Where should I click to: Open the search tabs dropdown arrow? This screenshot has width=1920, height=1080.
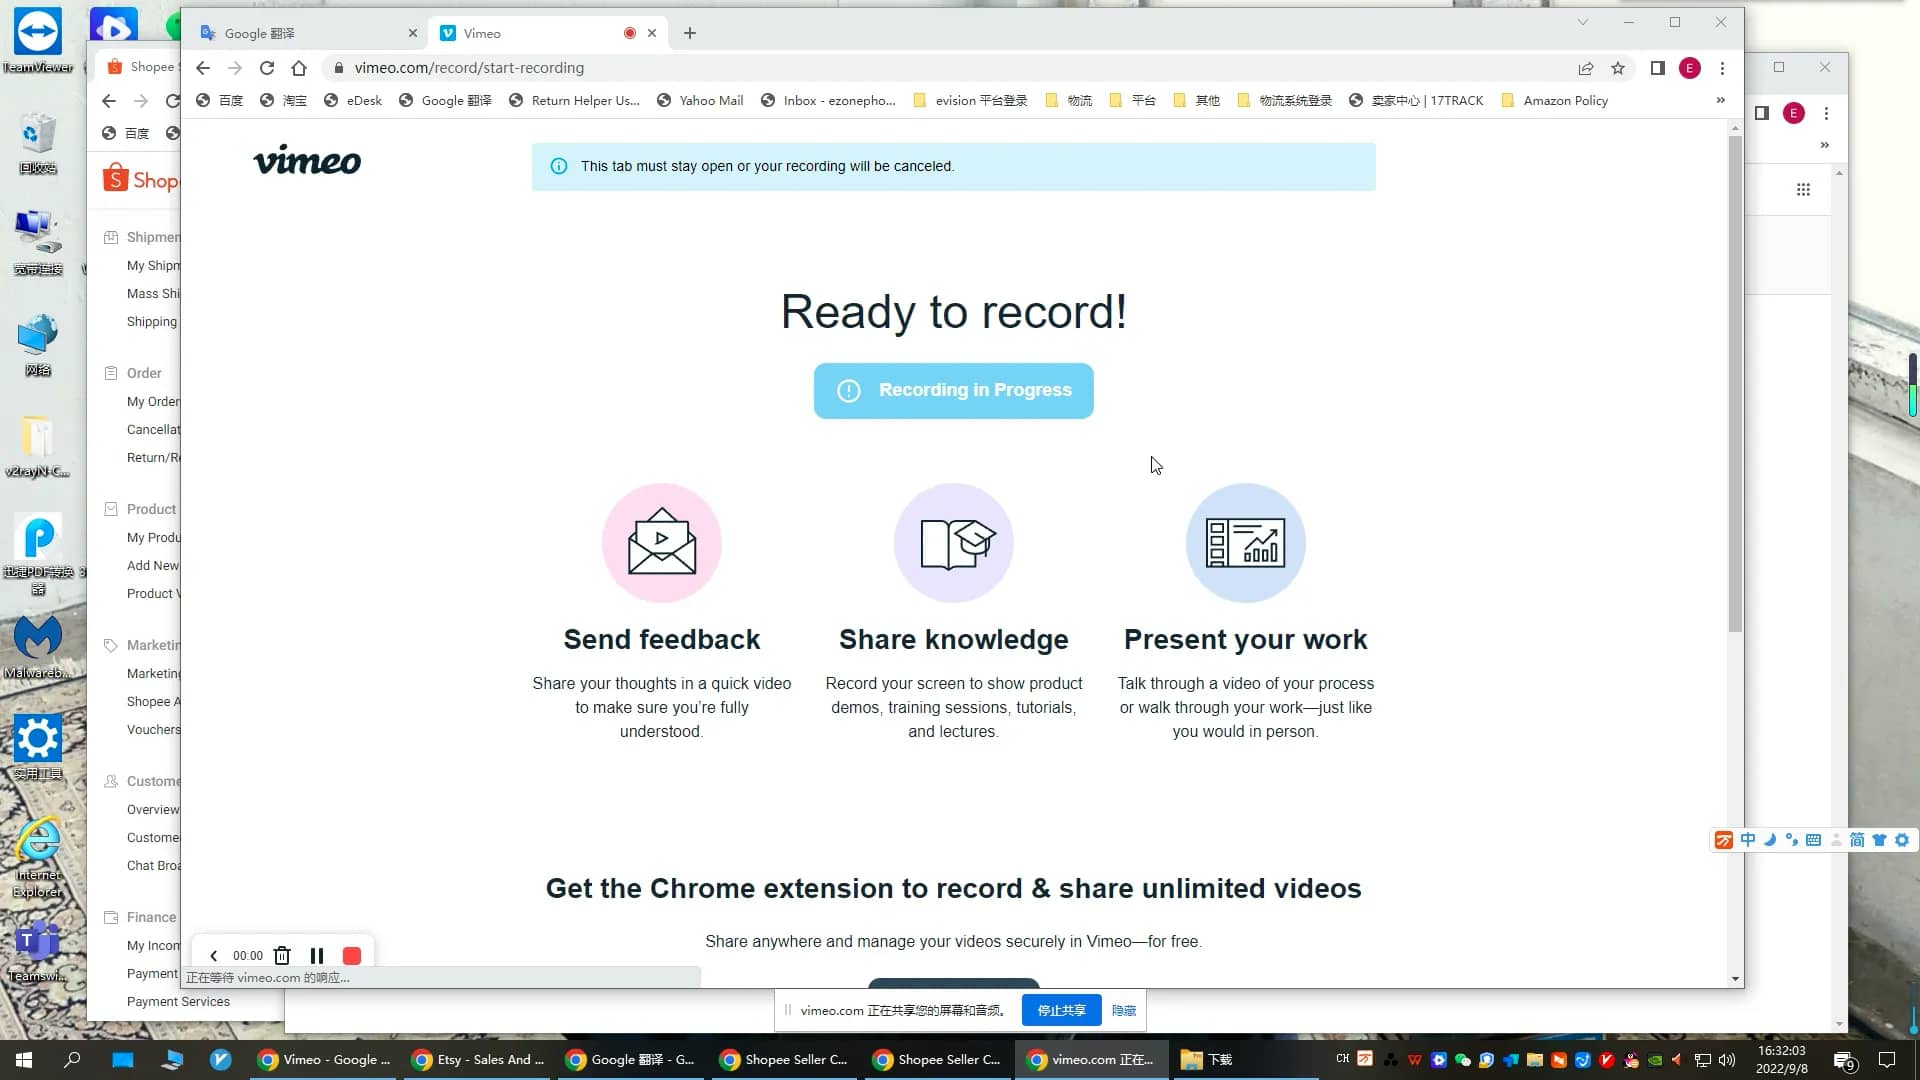tap(1583, 21)
